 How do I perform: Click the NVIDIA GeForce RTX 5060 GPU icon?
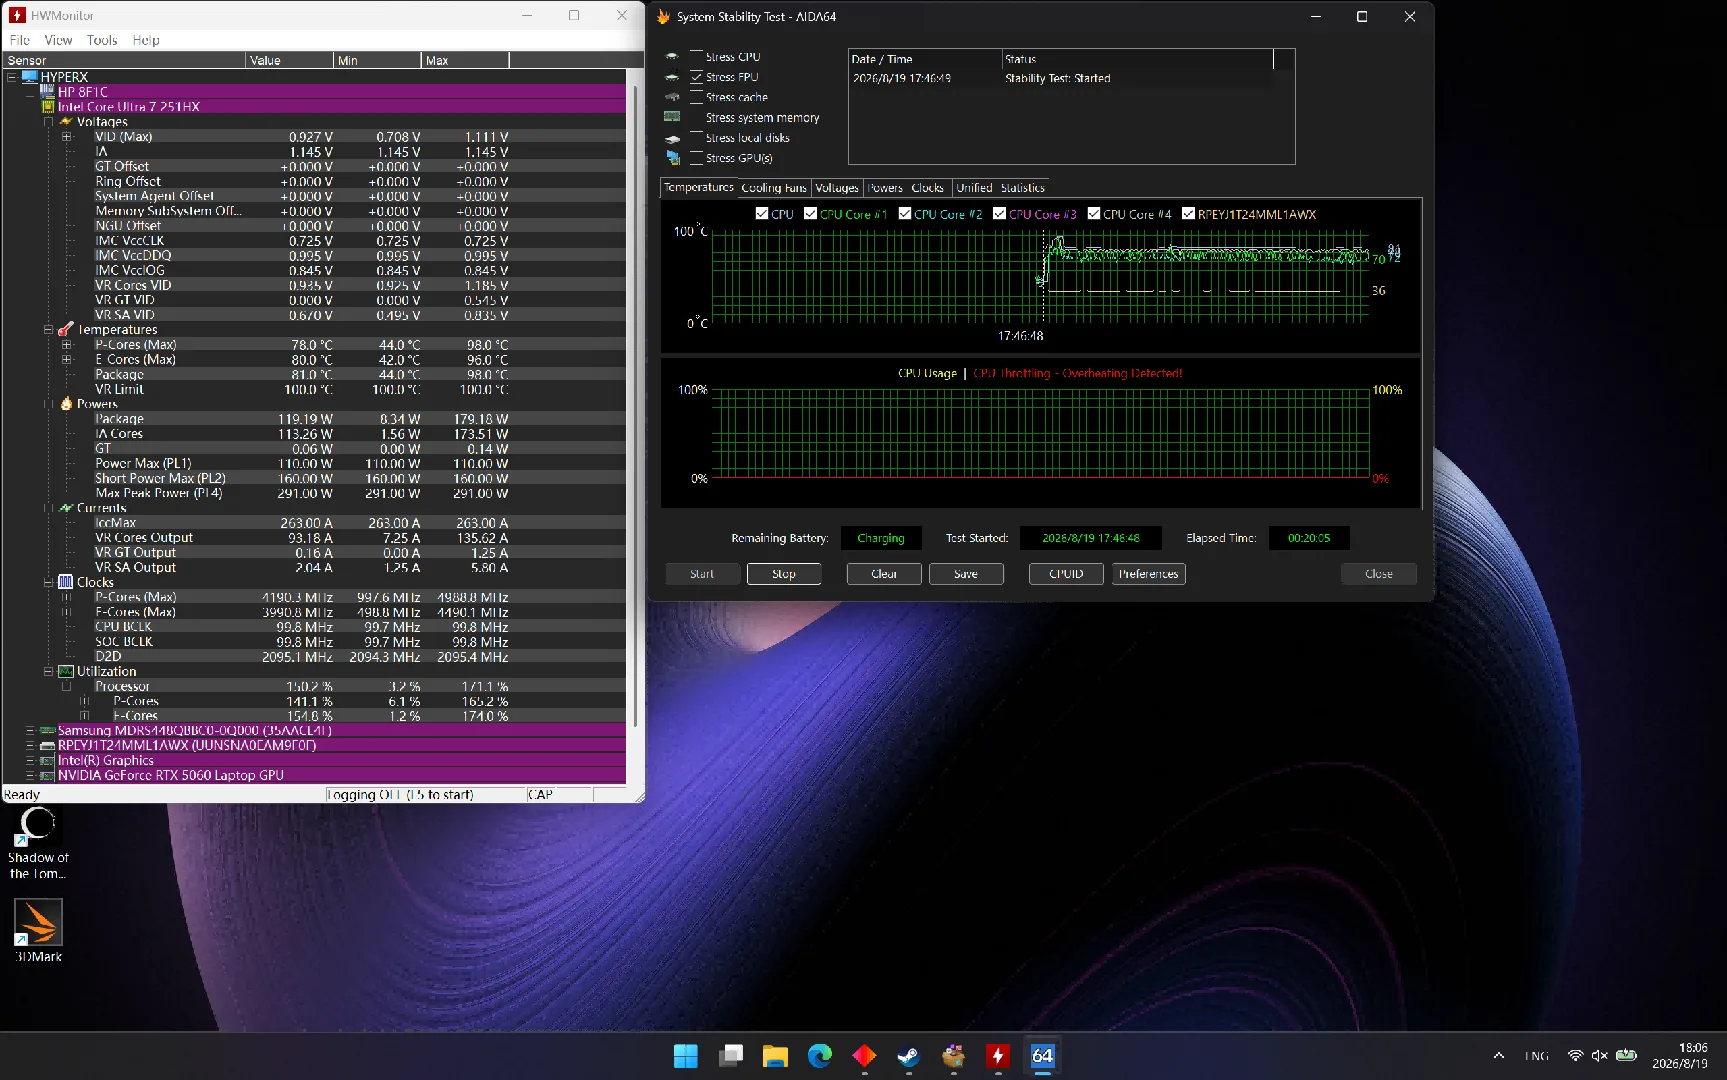click(x=47, y=776)
